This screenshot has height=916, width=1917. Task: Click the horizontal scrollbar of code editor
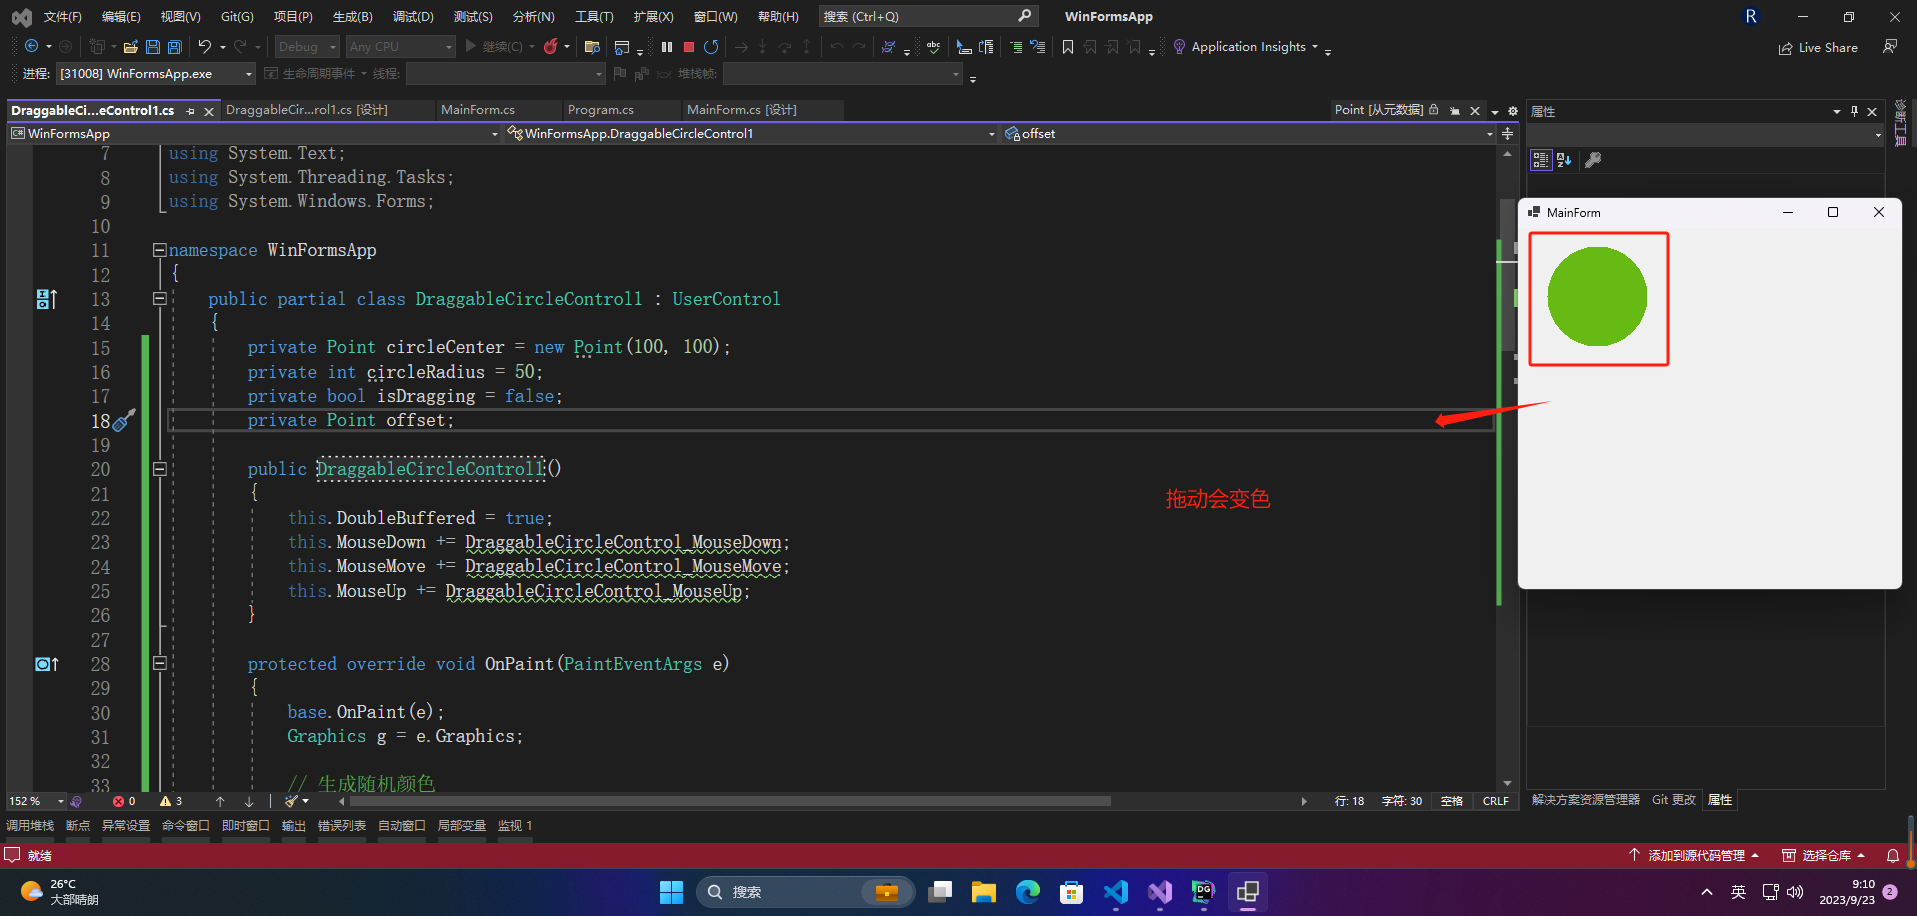click(730, 801)
